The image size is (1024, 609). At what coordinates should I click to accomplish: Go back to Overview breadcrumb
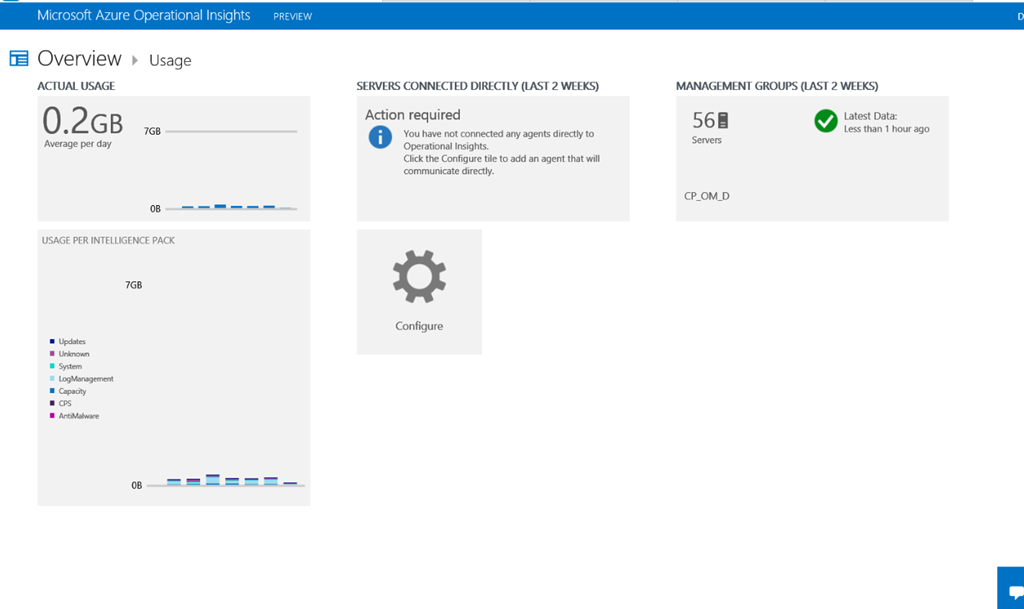click(x=79, y=59)
